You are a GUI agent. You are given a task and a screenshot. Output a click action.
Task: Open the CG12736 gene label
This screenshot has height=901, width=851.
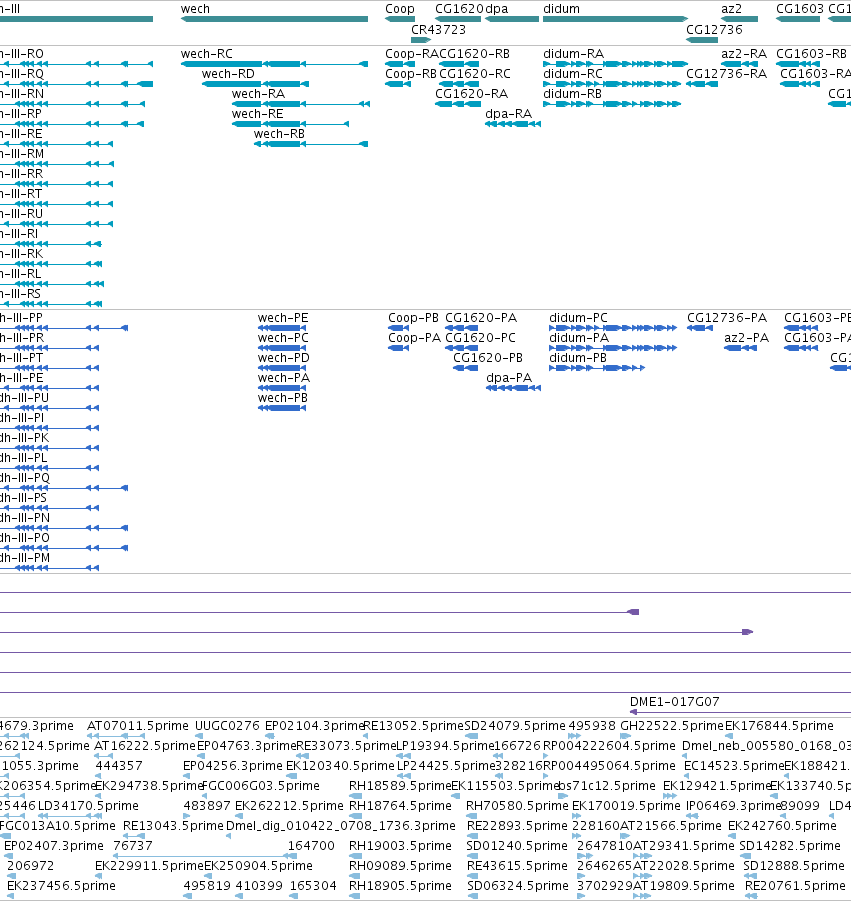[x=714, y=29]
